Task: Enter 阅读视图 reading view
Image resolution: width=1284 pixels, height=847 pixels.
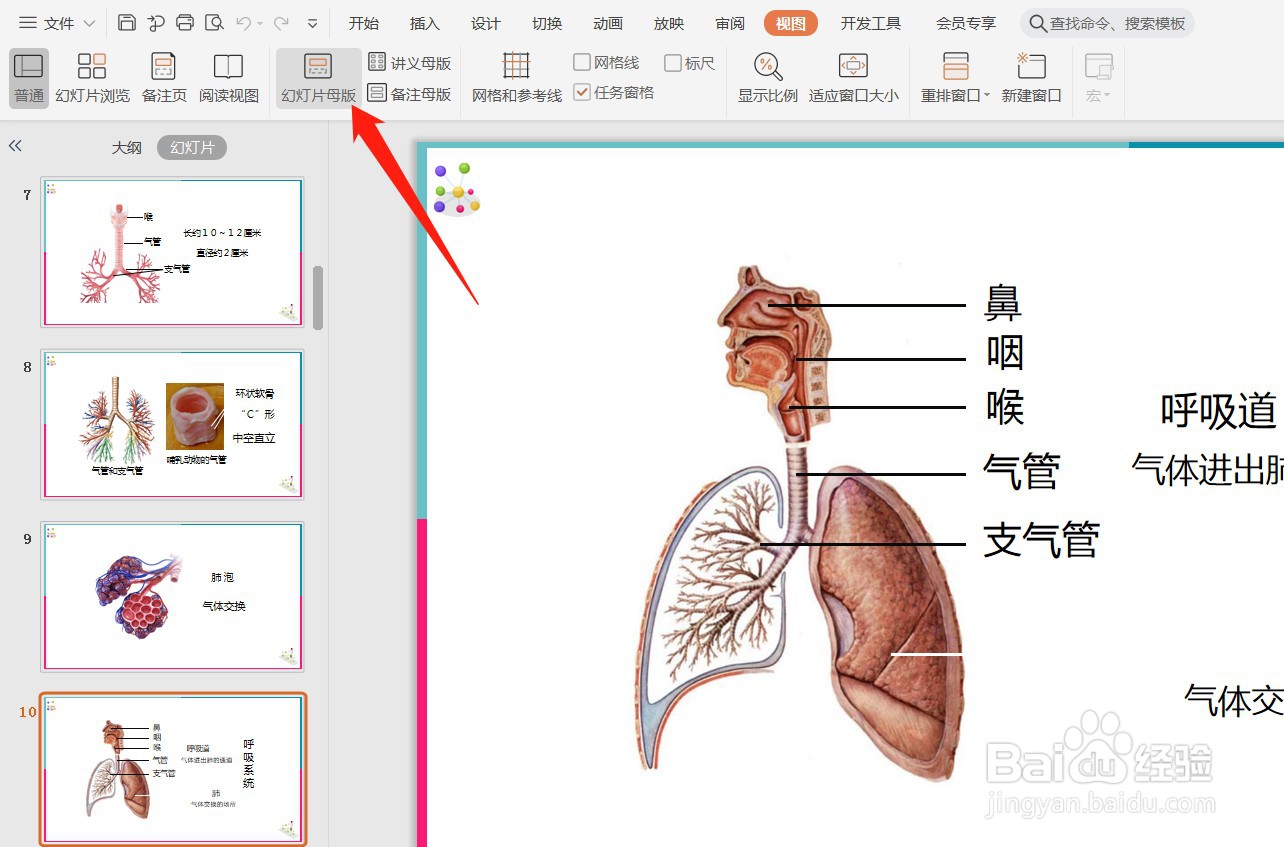Action: [229, 79]
